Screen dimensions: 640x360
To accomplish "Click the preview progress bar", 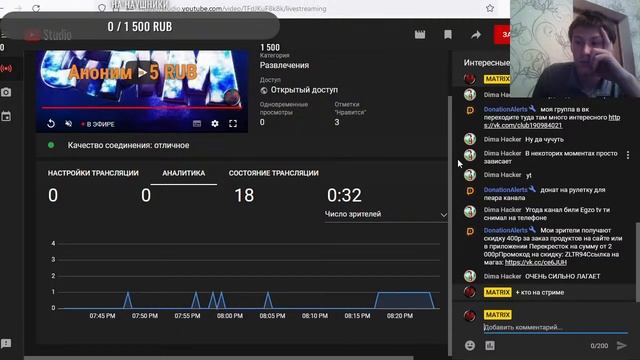I will click(142, 108).
